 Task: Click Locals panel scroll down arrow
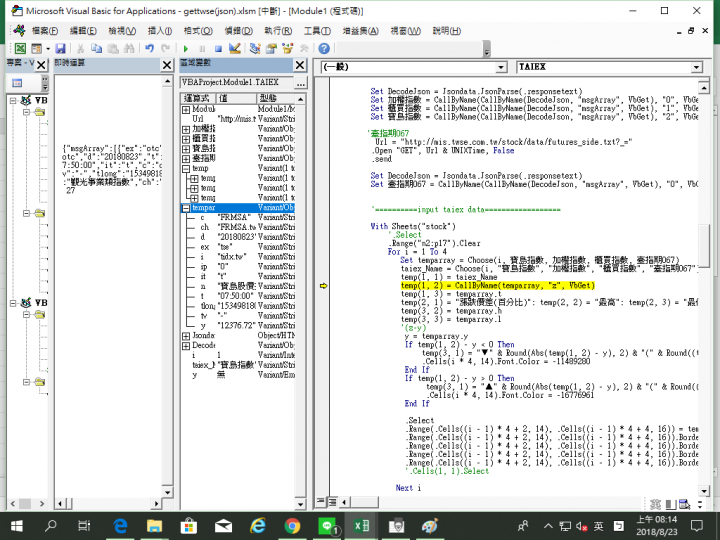[301, 505]
